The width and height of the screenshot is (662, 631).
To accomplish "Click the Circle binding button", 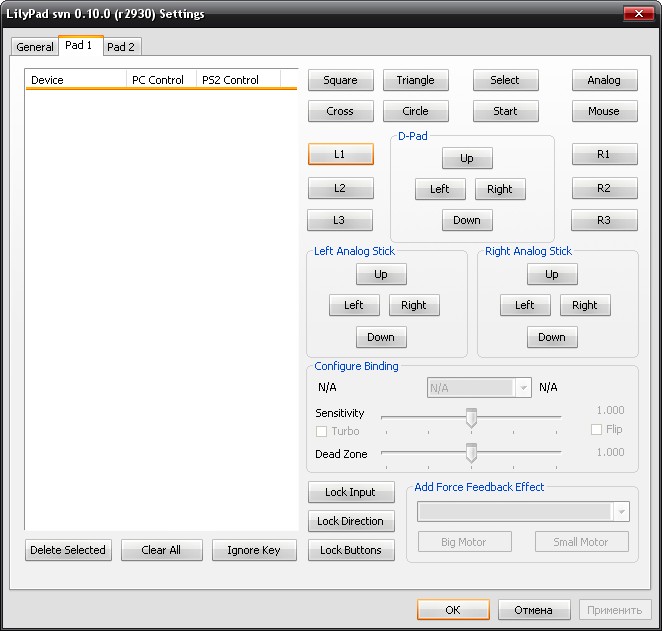I will coord(415,111).
